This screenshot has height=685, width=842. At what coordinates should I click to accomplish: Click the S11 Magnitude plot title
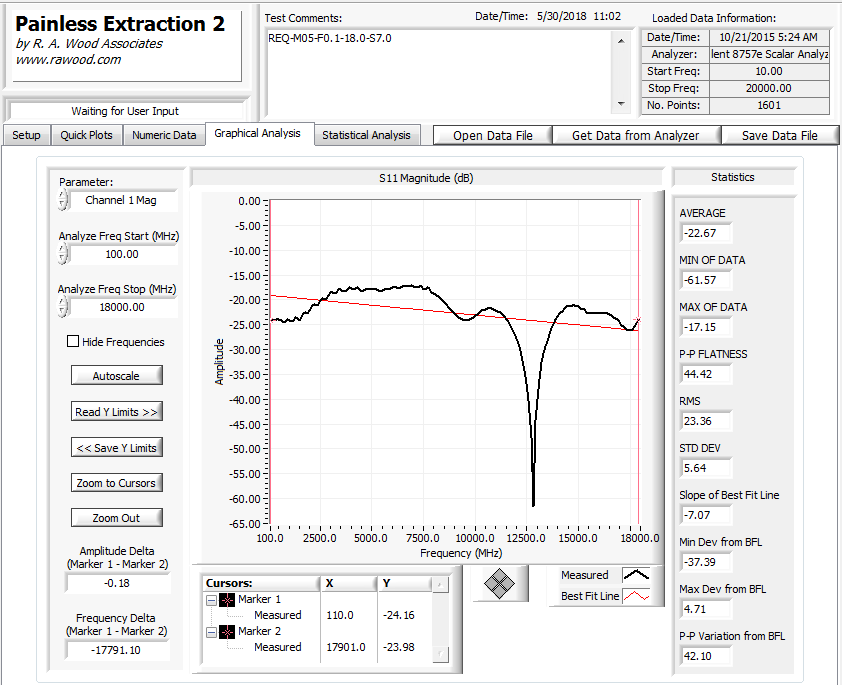[x=426, y=178]
